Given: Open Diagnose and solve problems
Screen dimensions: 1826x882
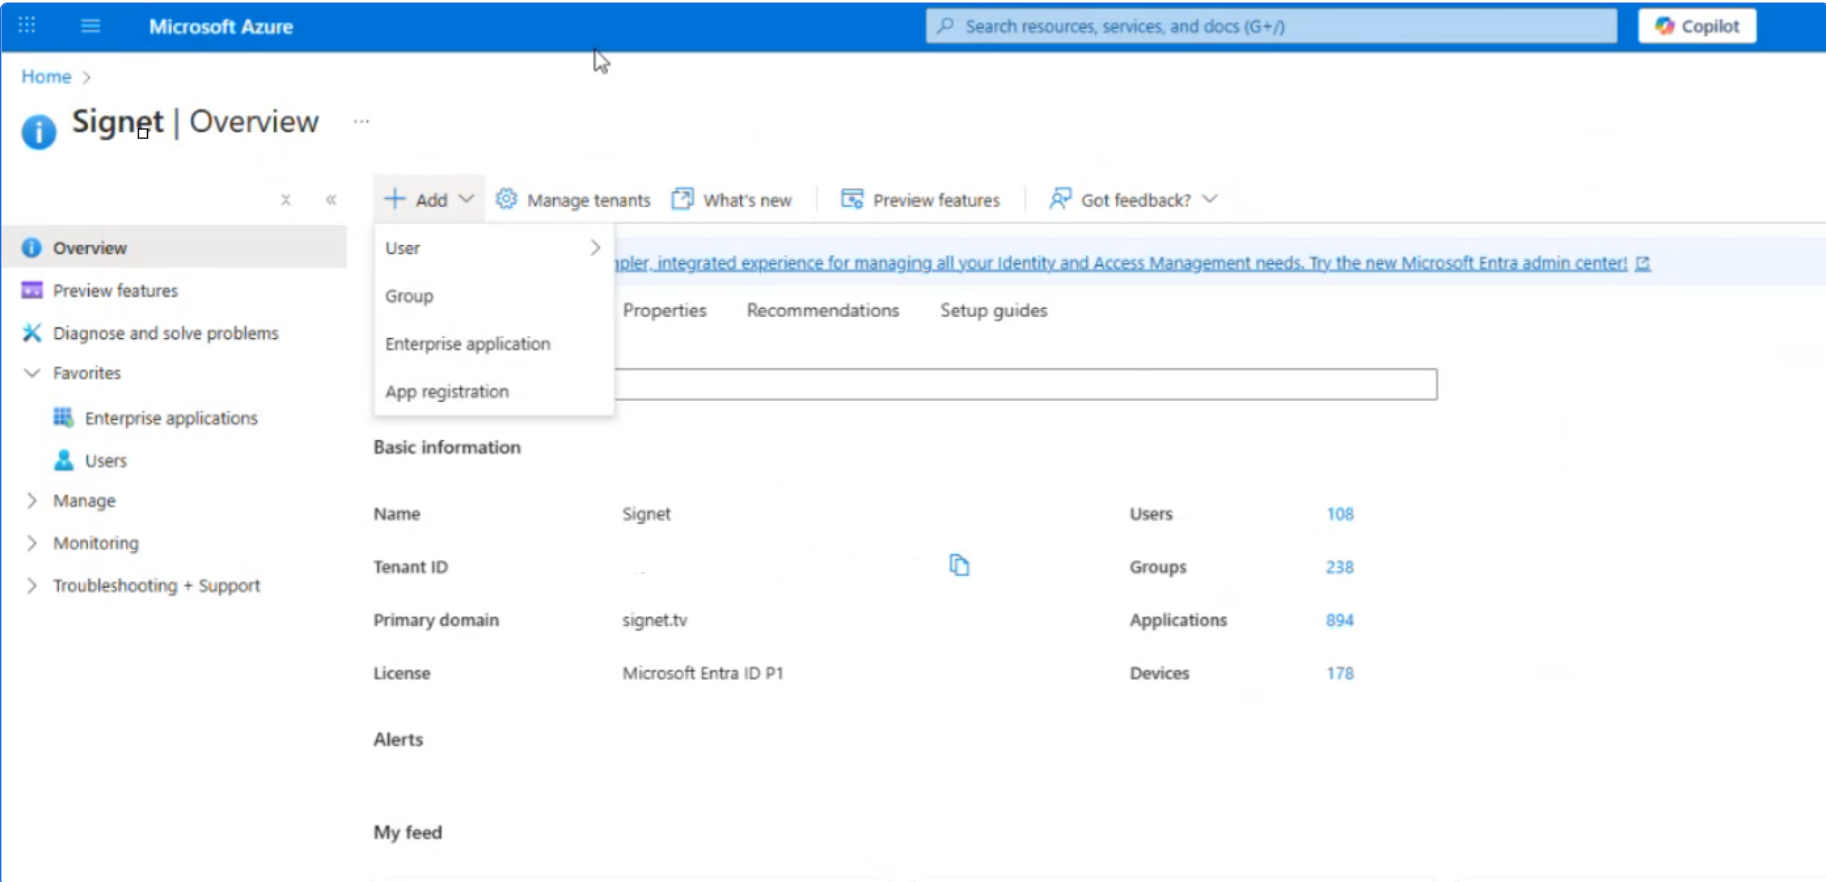Looking at the screenshot, I should (x=165, y=333).
